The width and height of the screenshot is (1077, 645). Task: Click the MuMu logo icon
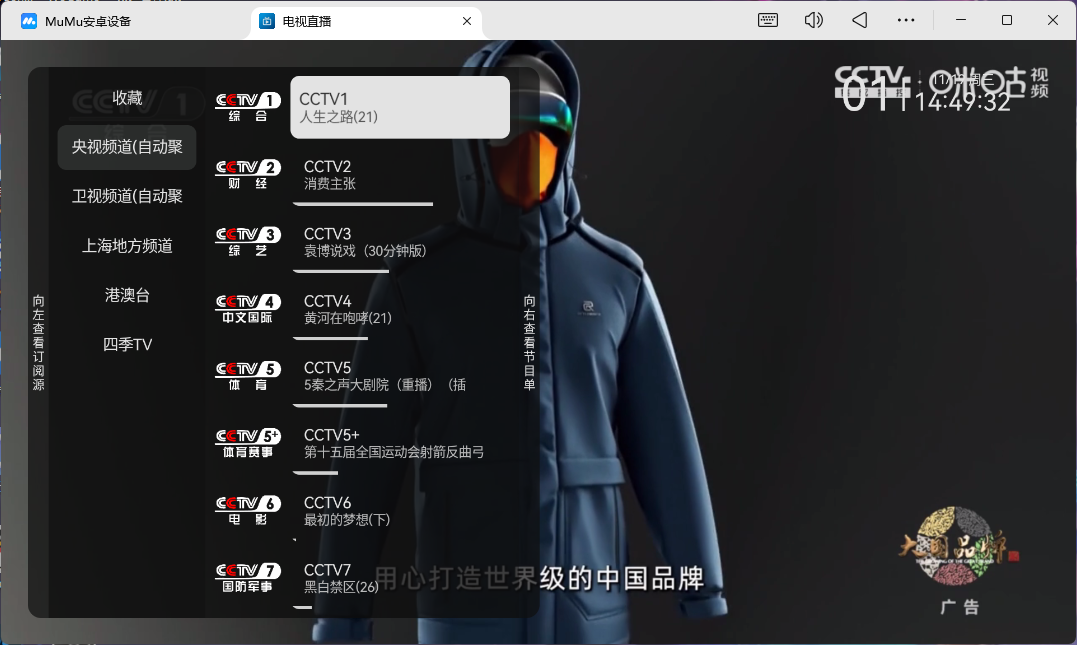click(29, 21)
